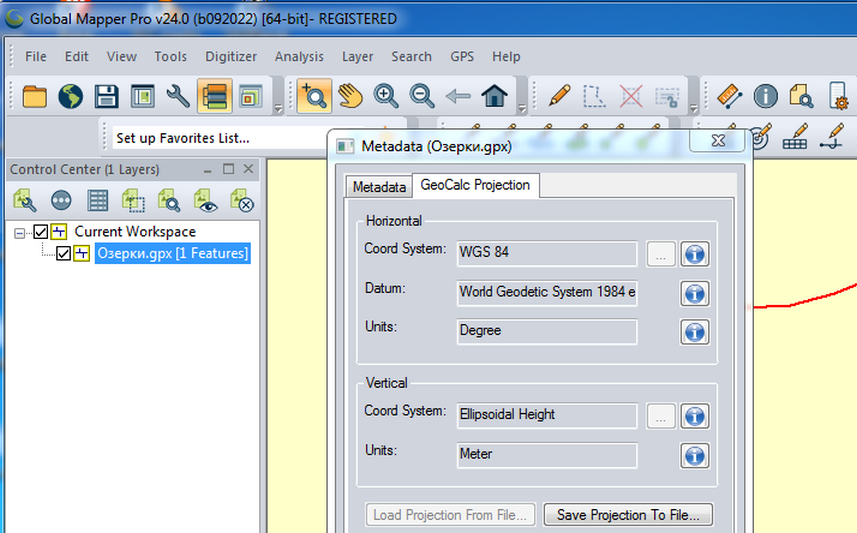Select the Feature Info tool
Viewport: 857px width, 533px height.
[766, 96]
